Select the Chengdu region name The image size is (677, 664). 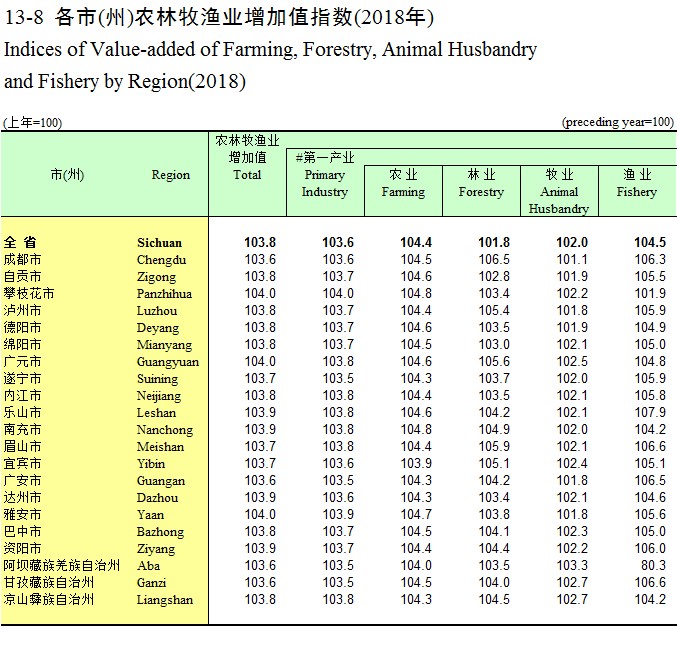point(161,260)
